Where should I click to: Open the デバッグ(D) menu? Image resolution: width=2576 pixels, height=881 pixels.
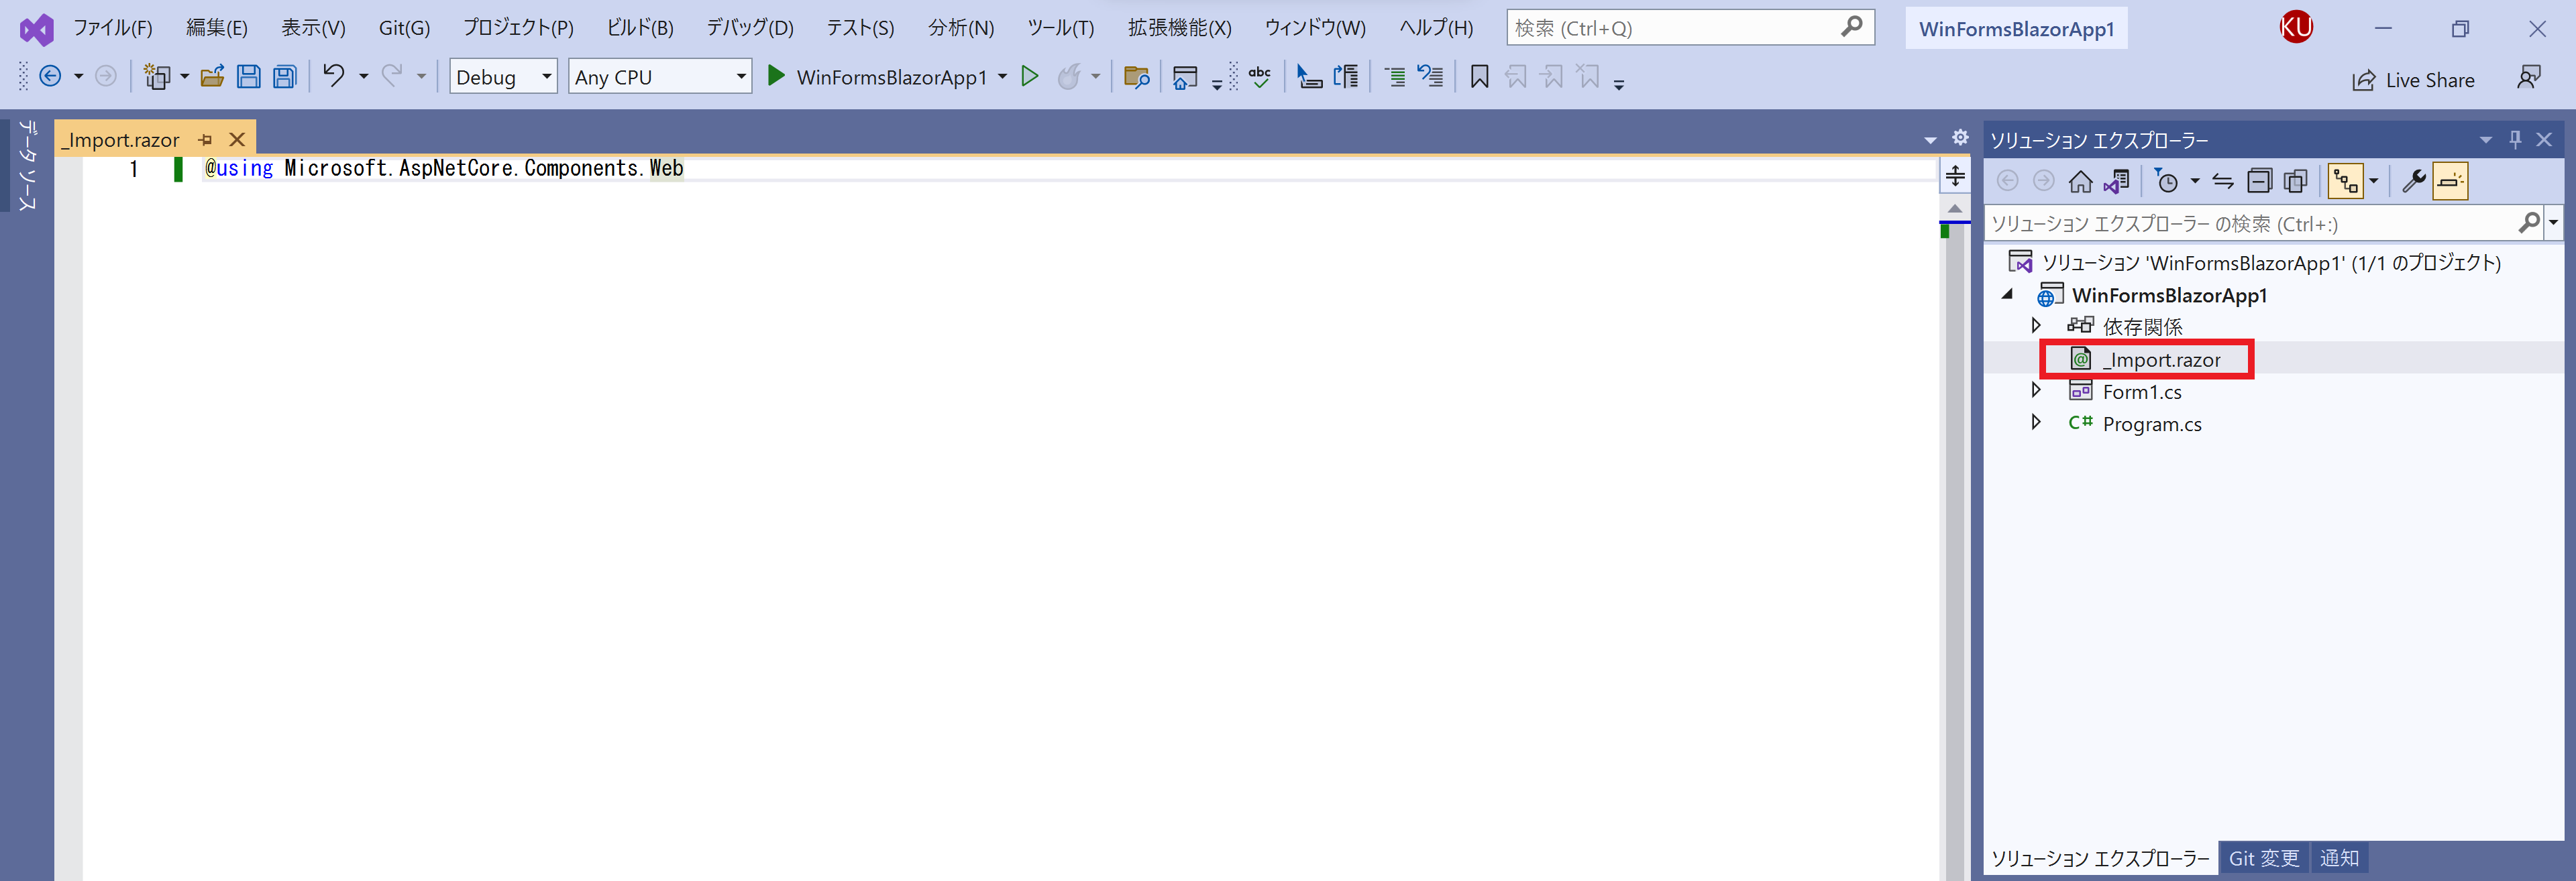(x=750, y=28)
